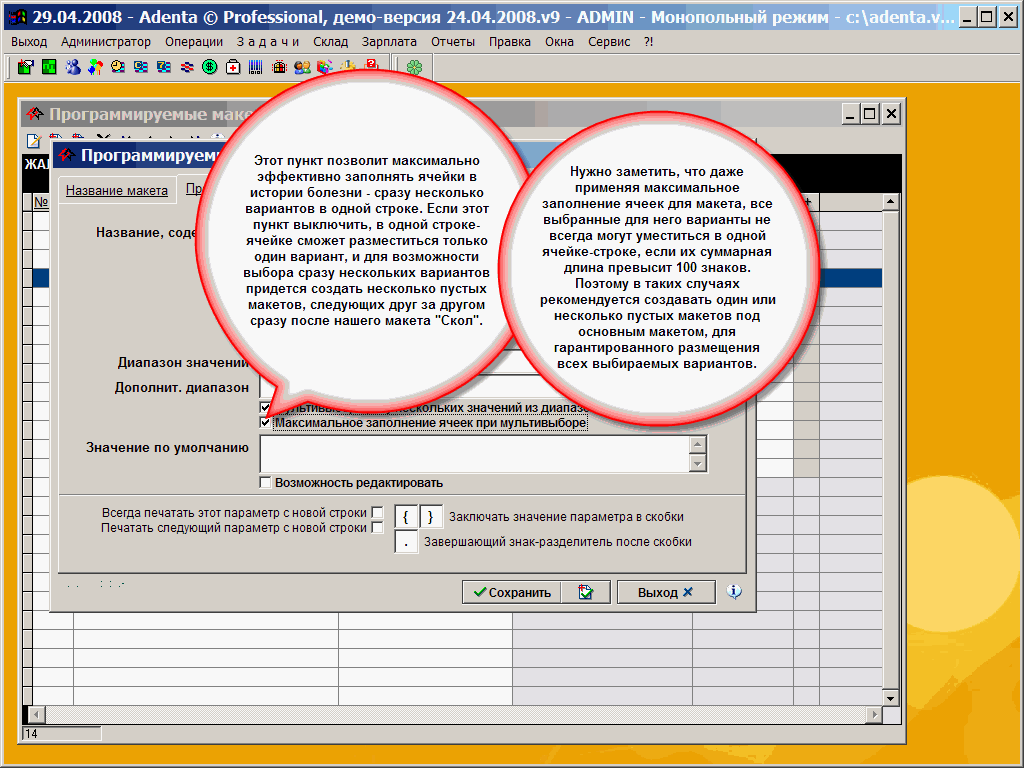Tick Печатать следующий параметр с новой строки
Screen dimensions: 1024x768
(377, 528)
